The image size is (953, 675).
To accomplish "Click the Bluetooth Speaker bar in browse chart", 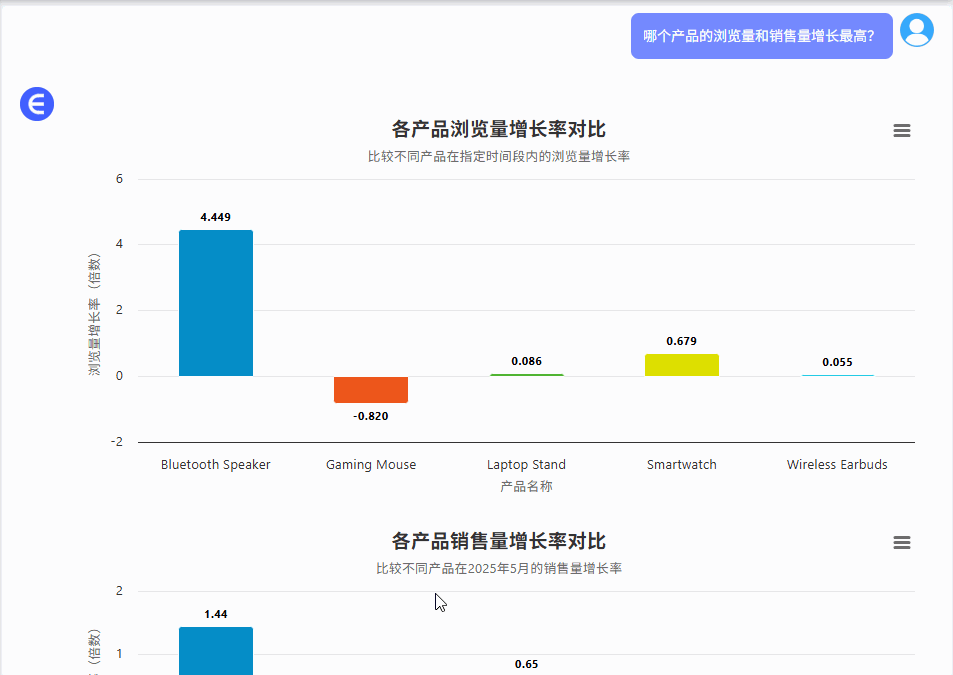I will click(216, 303).
